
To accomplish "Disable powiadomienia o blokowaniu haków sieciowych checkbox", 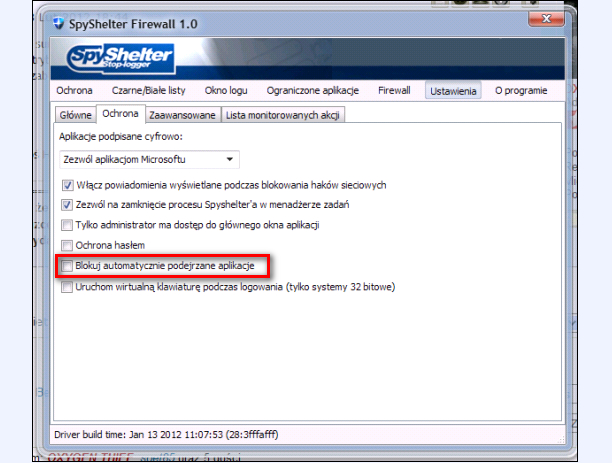I will point(68,185).
